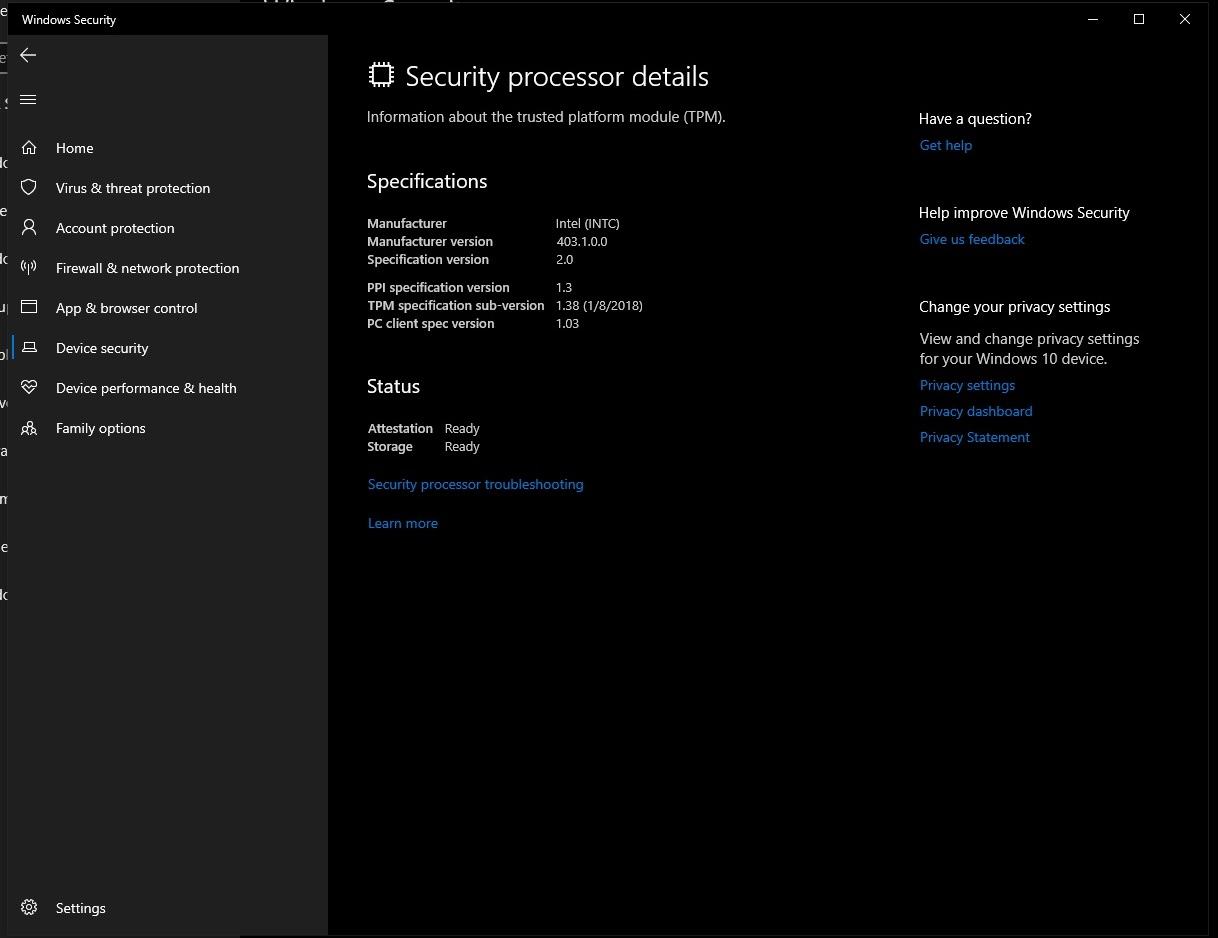Click the Change your privacy settings heading
Screen dimensions: 1218x938
1014,306
